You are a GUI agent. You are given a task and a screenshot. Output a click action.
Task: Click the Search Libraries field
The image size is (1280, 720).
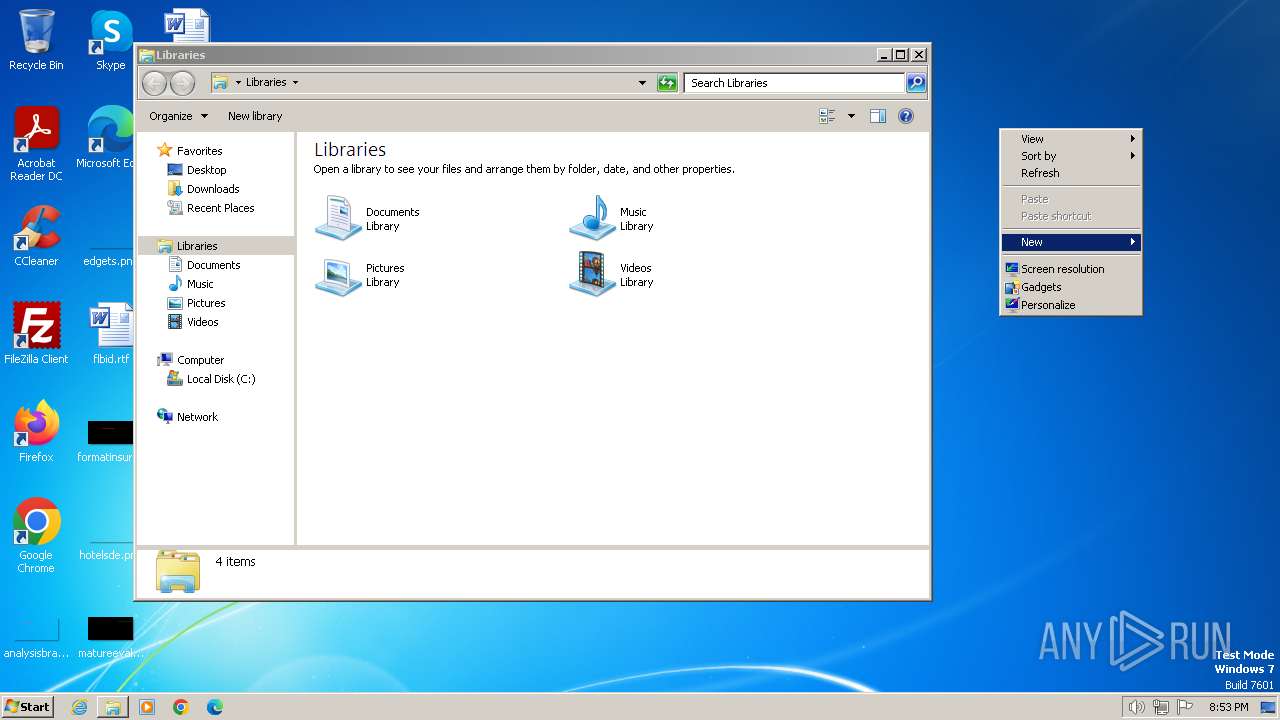point(795,83)
